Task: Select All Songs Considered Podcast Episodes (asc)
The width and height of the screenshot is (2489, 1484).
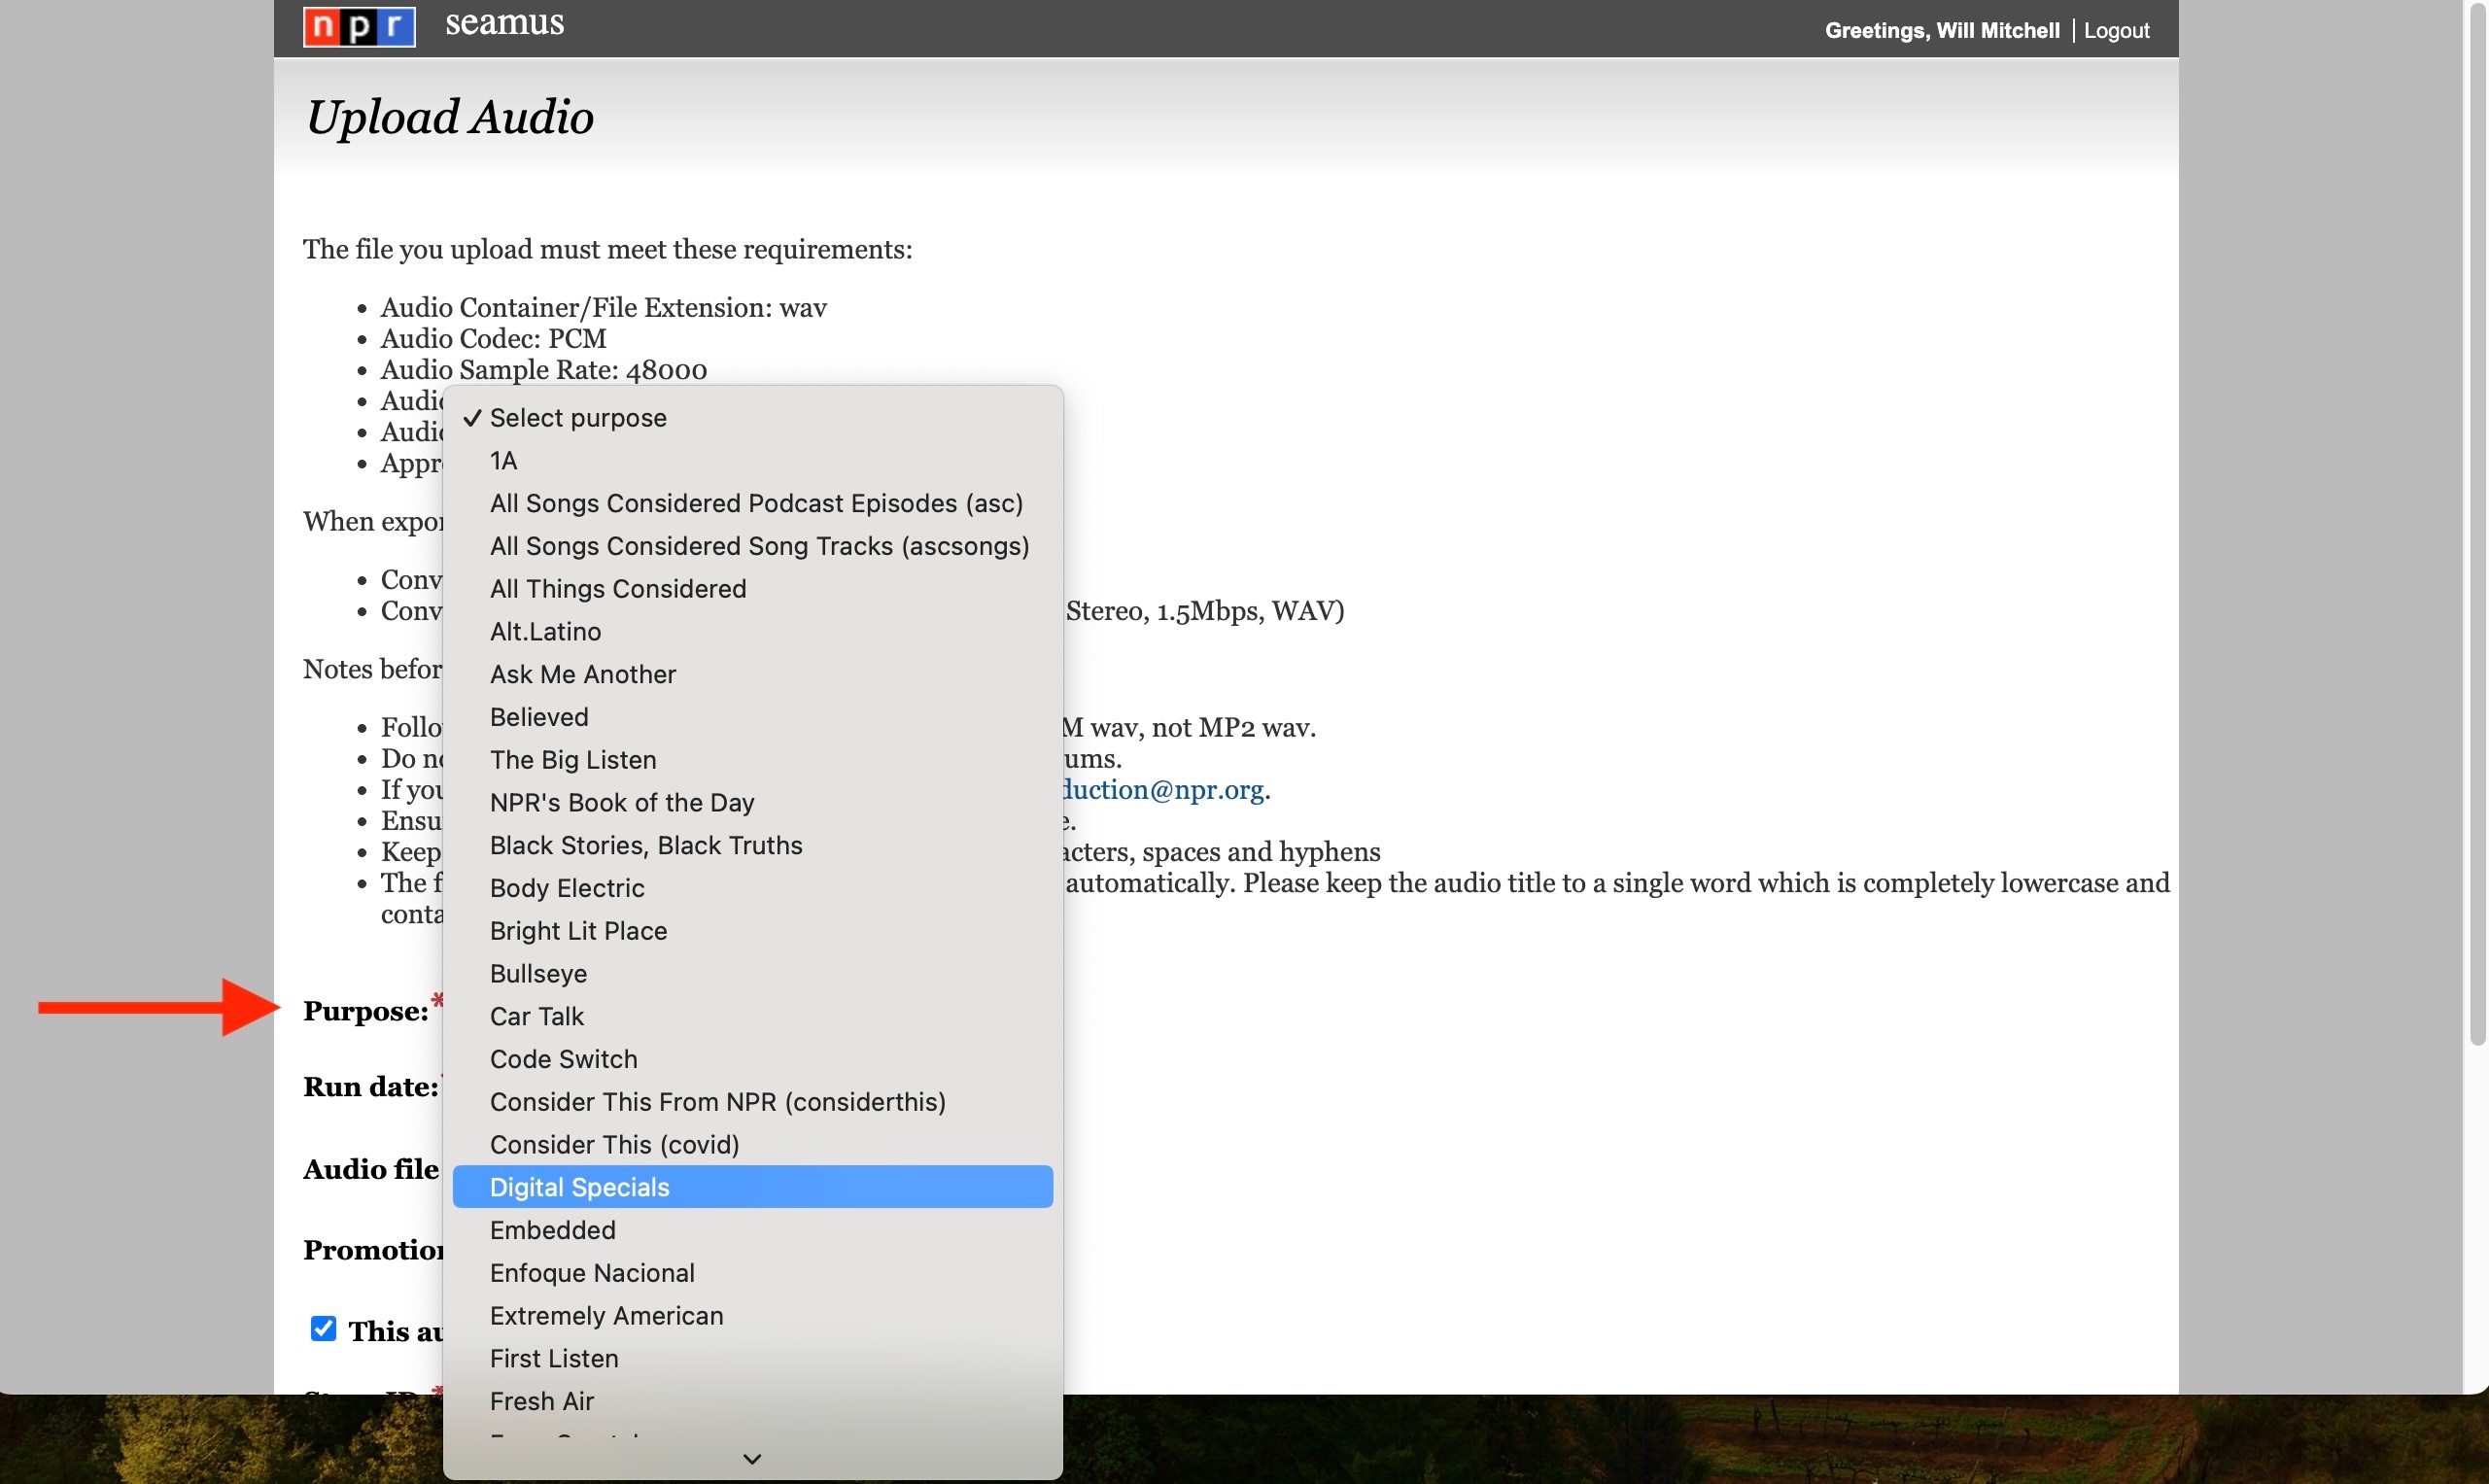Action: click(x=752, y=503)
